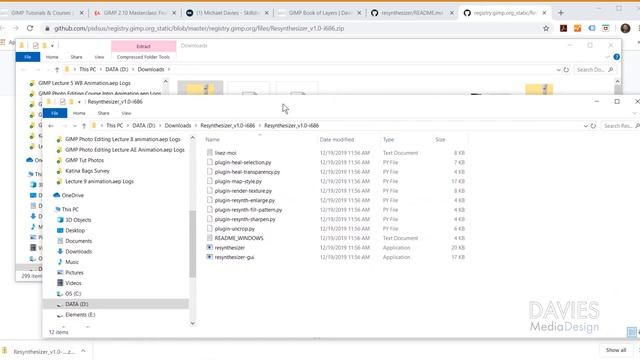Open Extract tab in Downloads window
This screenshot has width=640, height=360.
(x=143, y=46)
